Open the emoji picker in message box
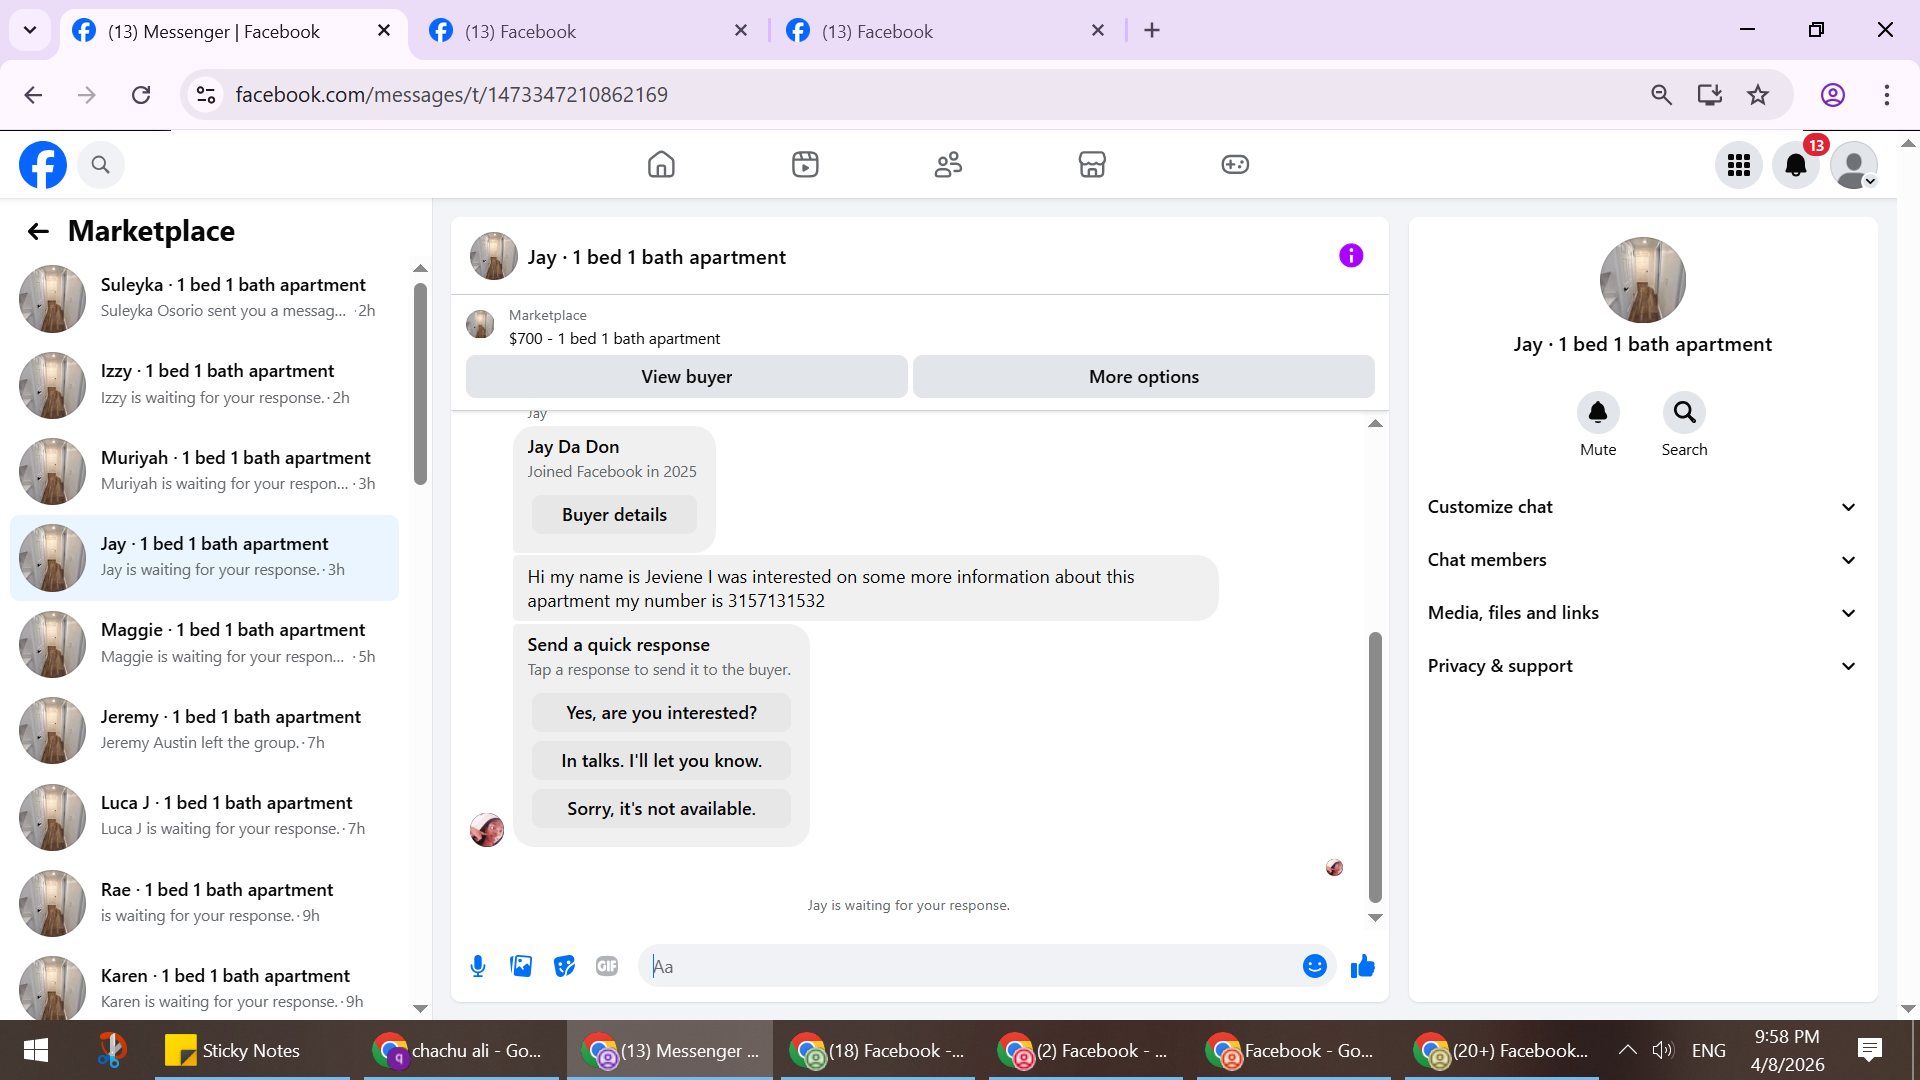The height and width of the screenshot is (1080, 1920). [1314, 966]
